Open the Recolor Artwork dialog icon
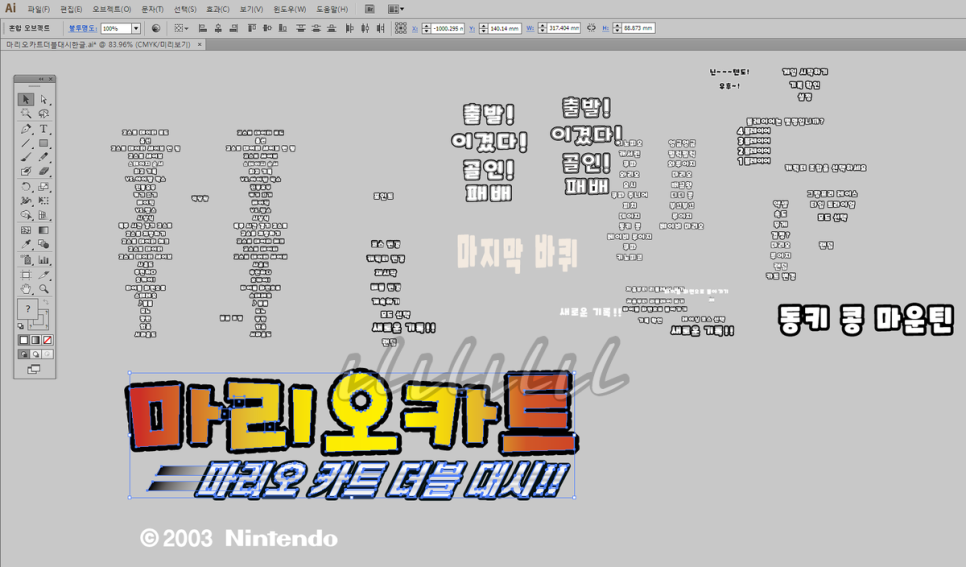This screenshot has width=966, height=567. [156, 28]
